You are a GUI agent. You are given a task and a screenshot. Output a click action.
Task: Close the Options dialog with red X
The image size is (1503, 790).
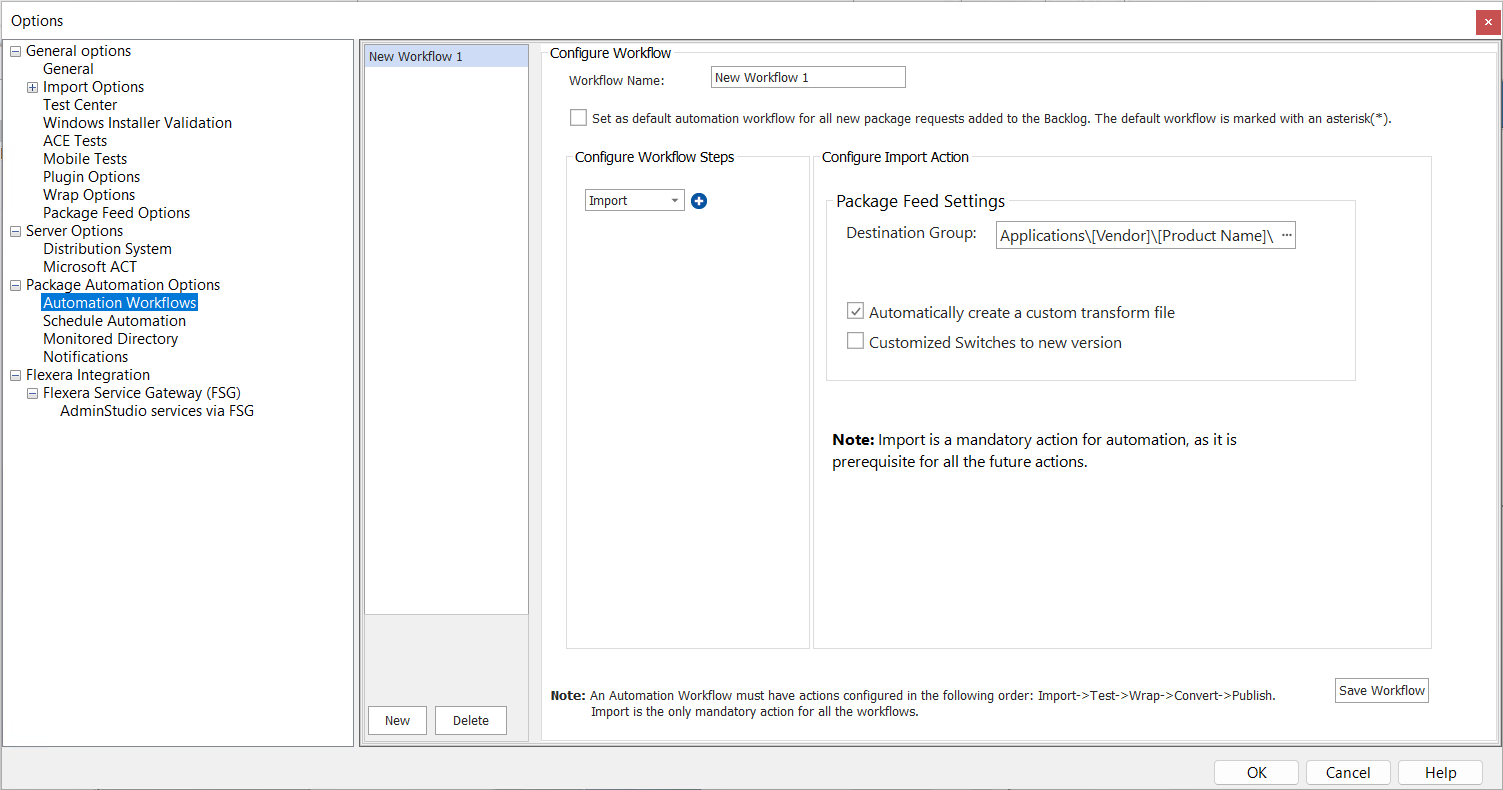[x=1488, y=21]
